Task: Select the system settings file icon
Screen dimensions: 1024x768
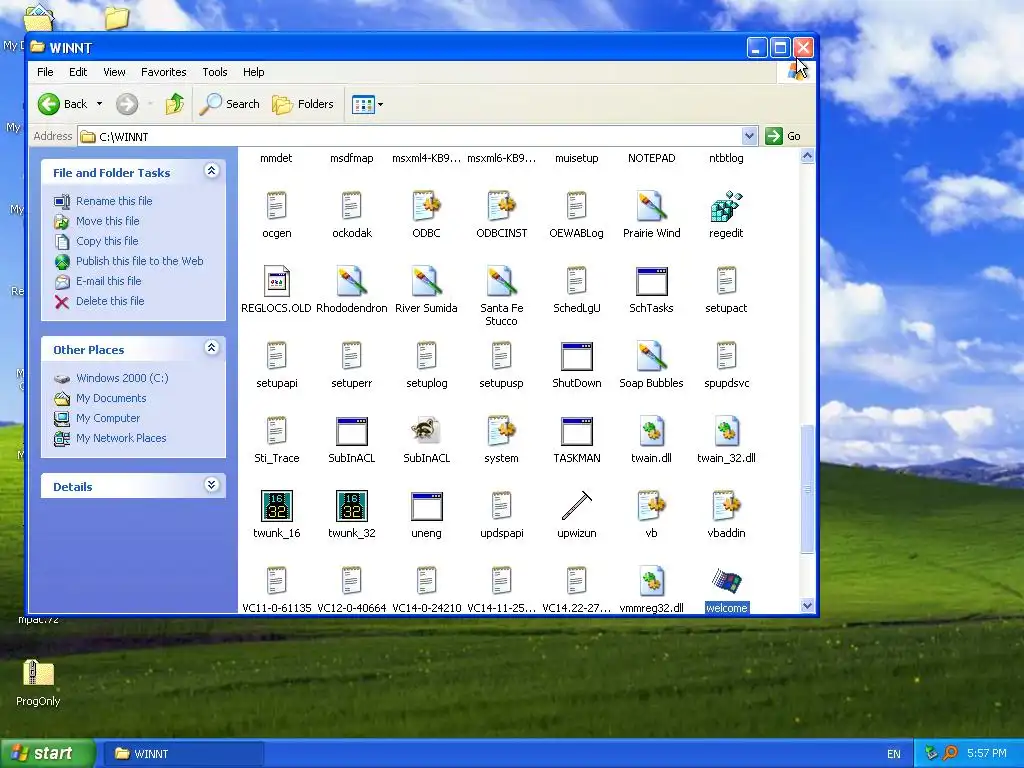Action: pyautogui.click(x=502, y=432)
